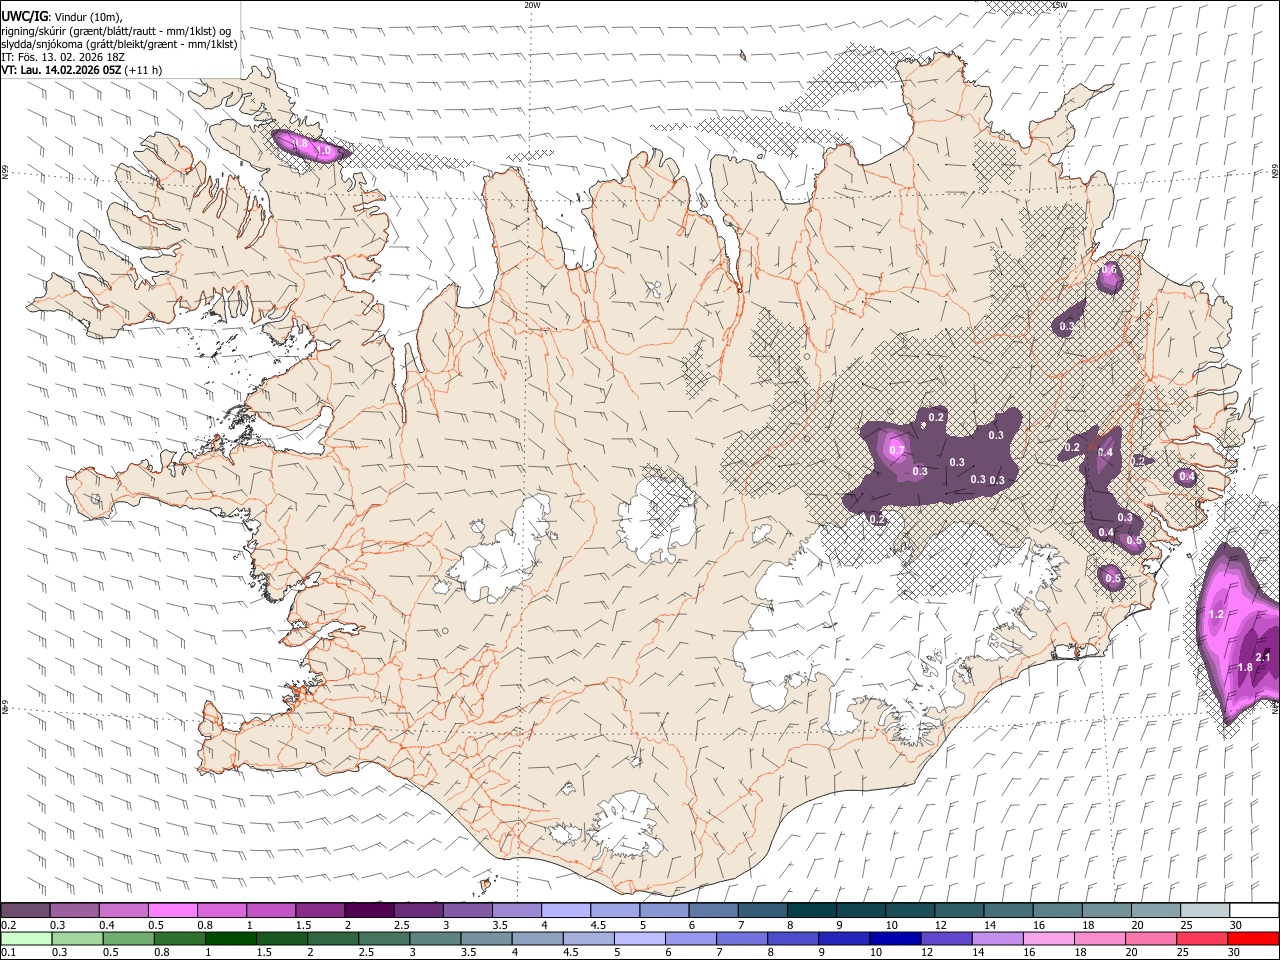Click the '0.7' value on the highland snow patch
1280x960 pixels.
coord(897,450)
